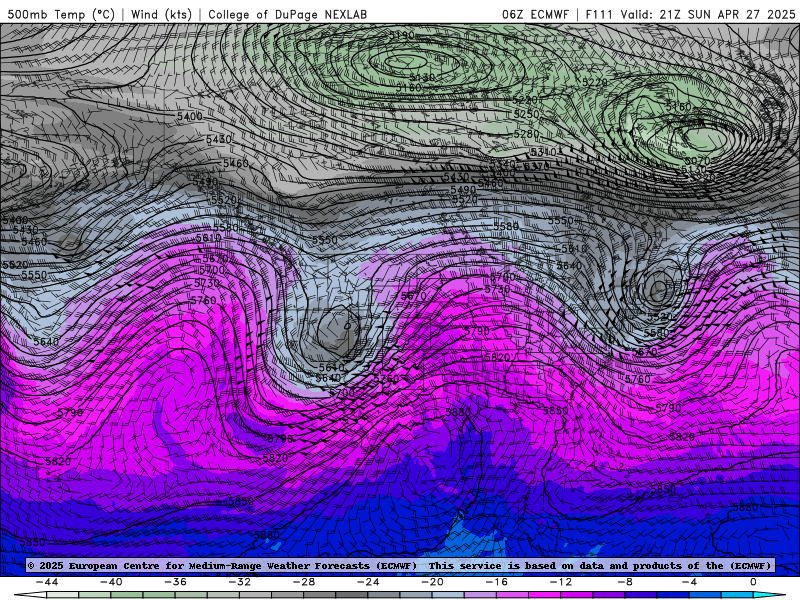
Task: Select the 'Wind (kts)' header label
Action: coord(161,14)
